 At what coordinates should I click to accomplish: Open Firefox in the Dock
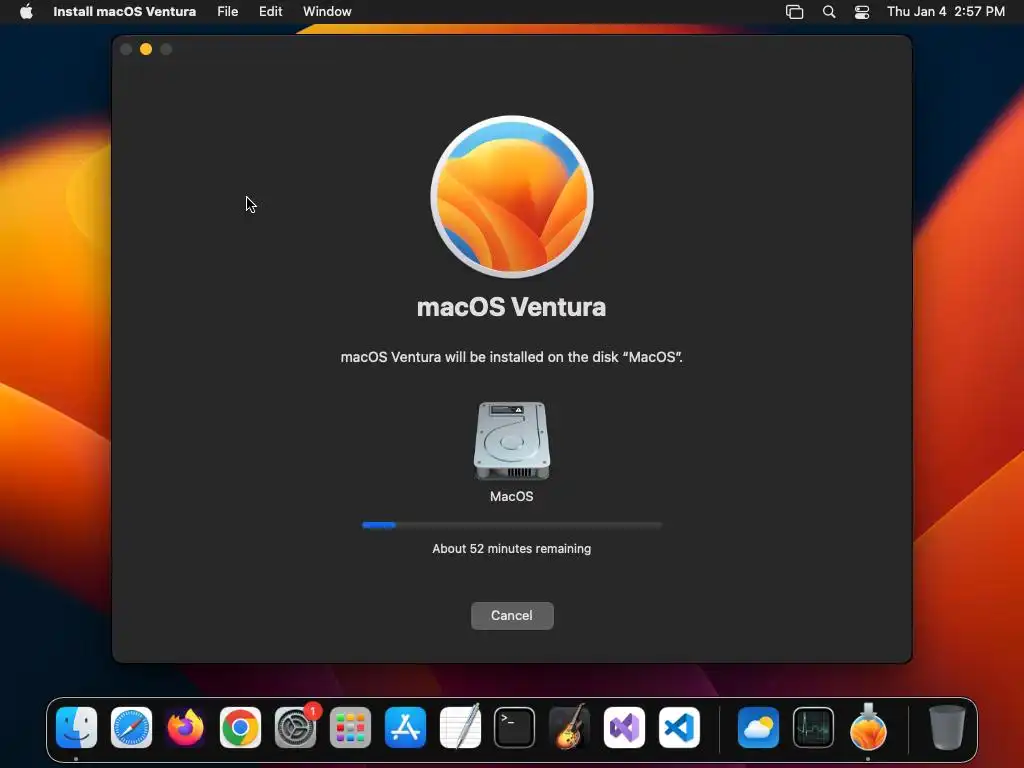pos(185,727)
